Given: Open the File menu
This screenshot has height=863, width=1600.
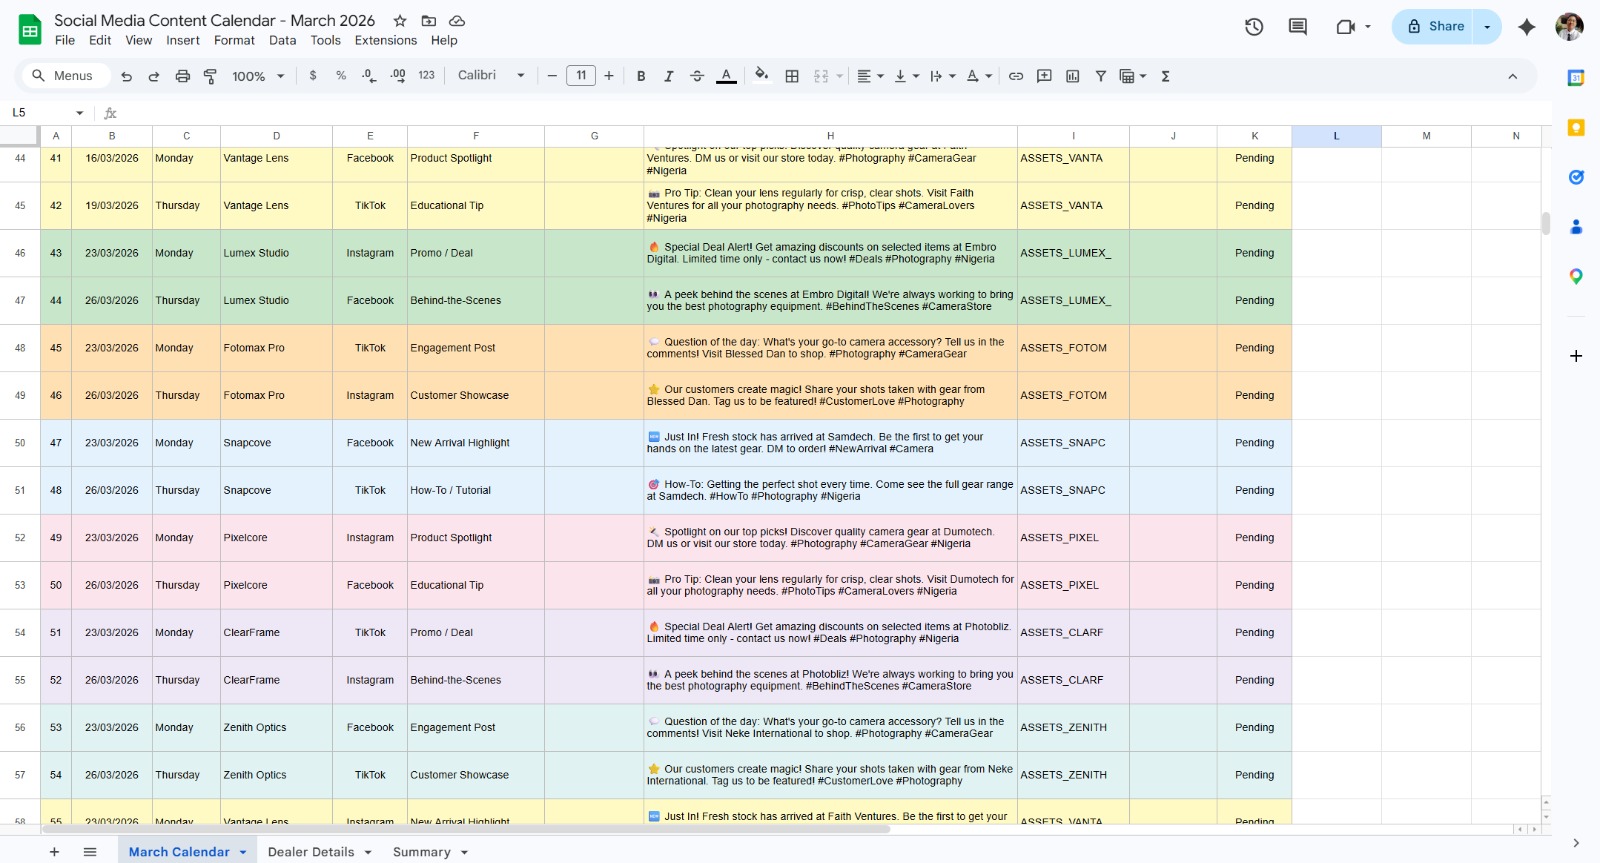Looking at the screenshot, I should coord(65,41).
